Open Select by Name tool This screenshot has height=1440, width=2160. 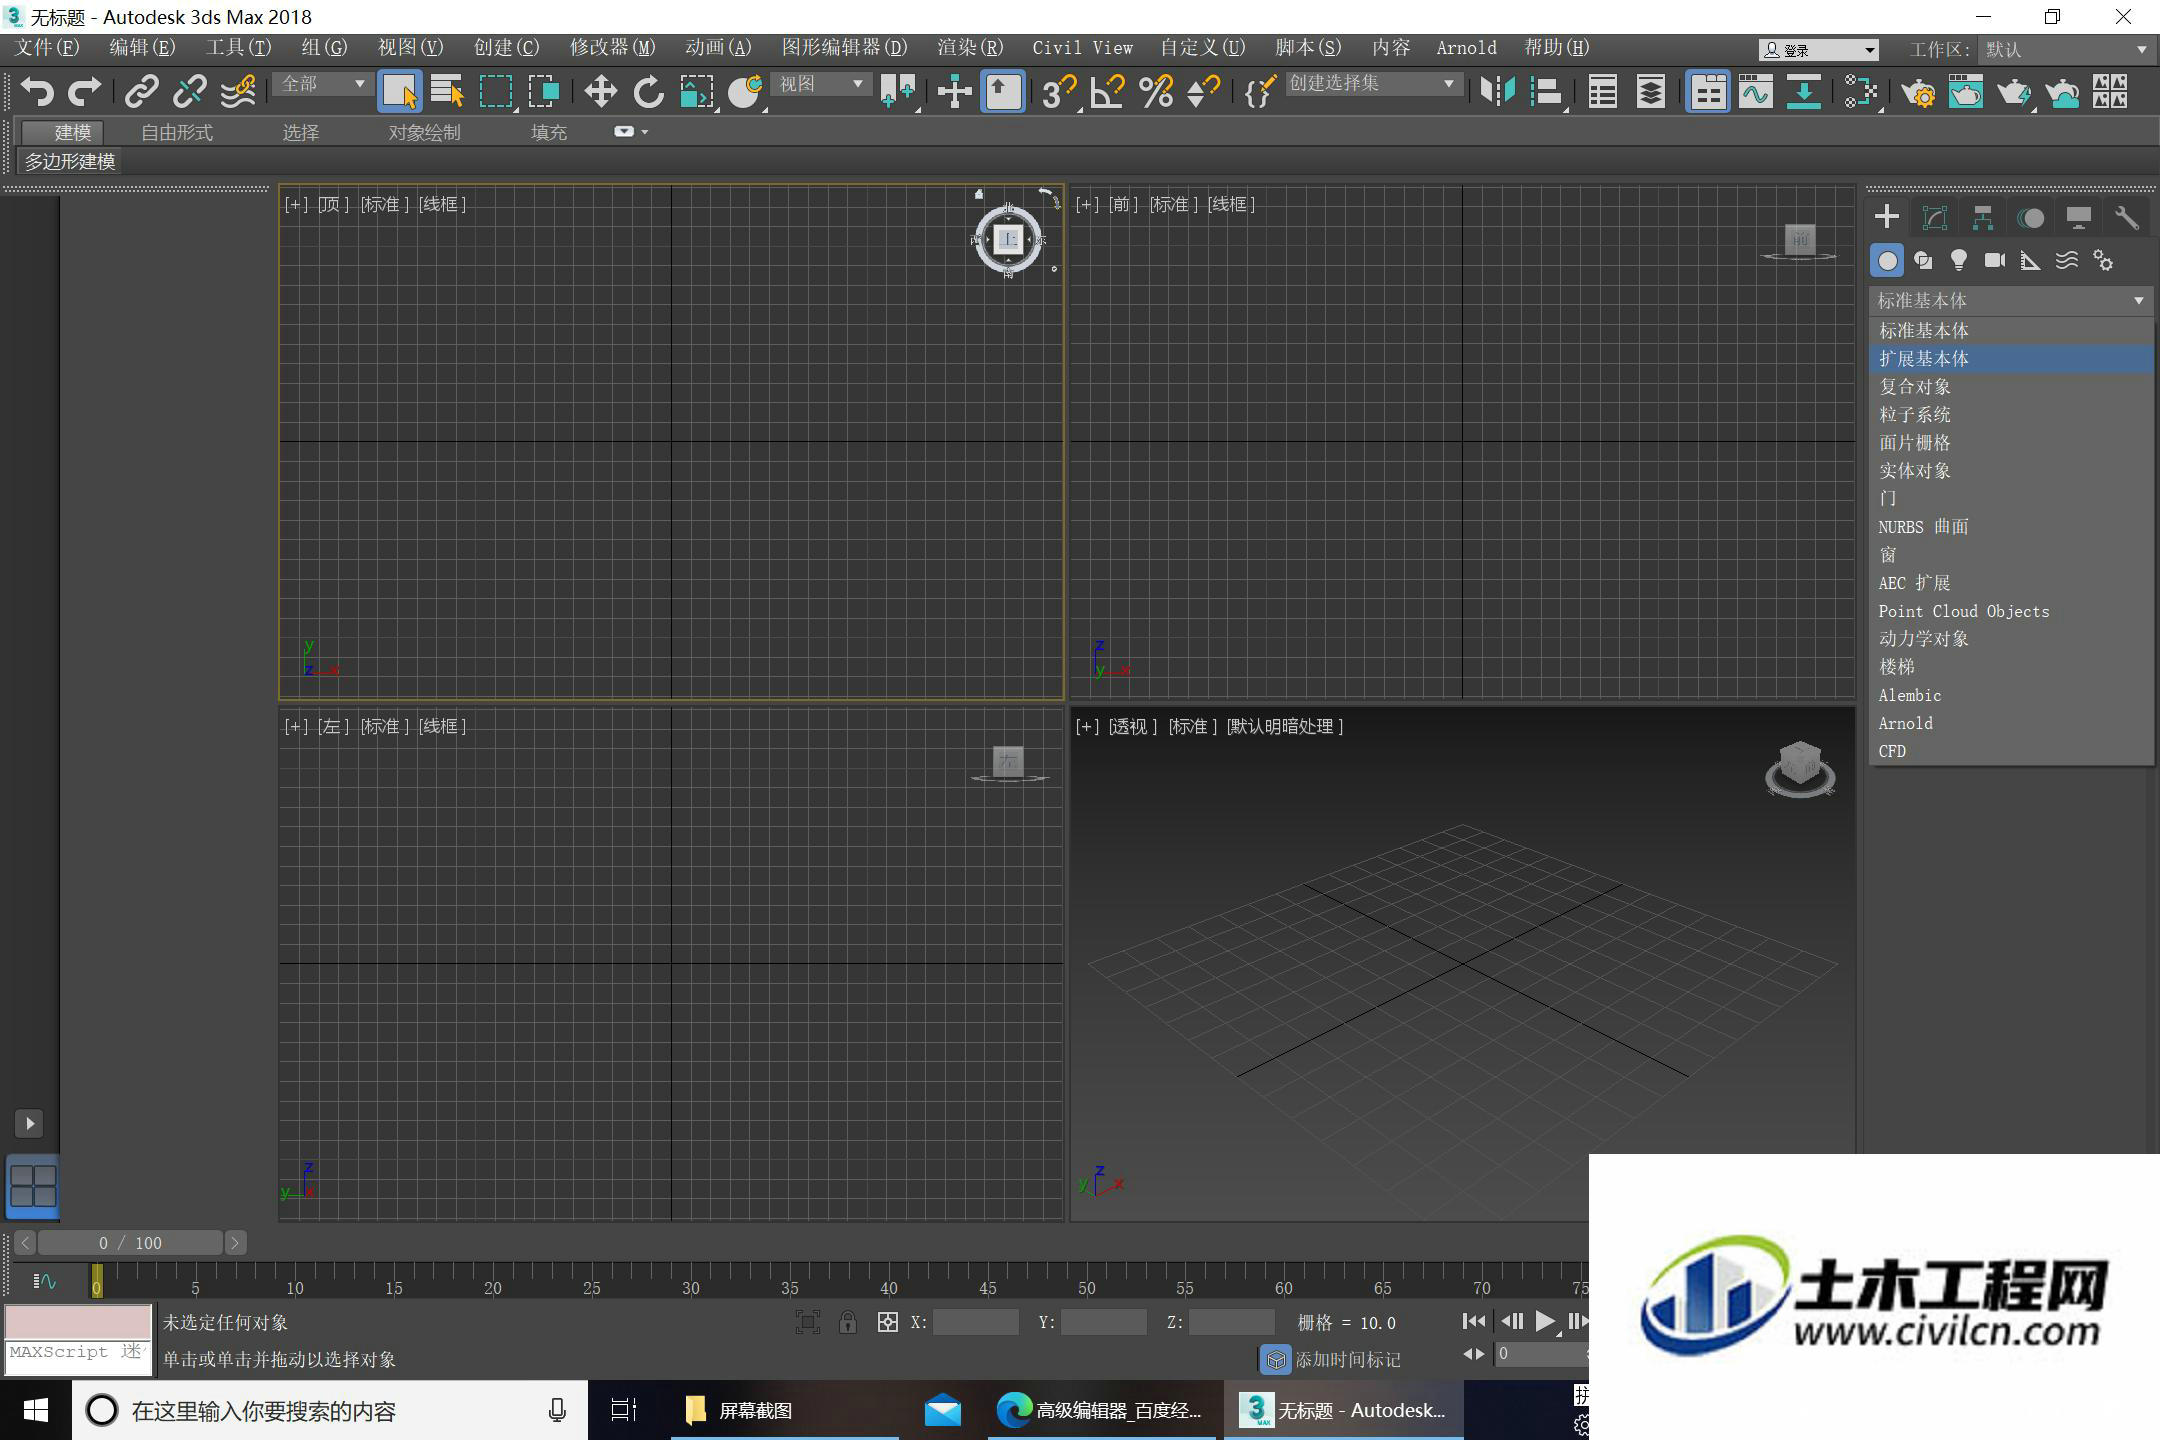click(447, 92)
